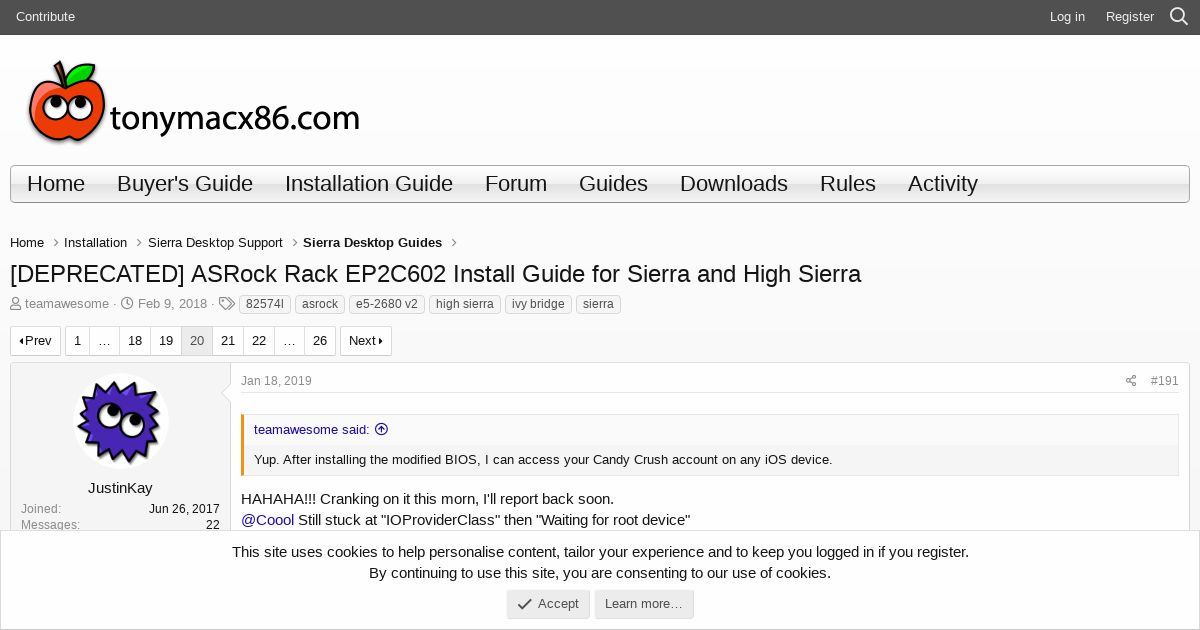The width and height of the screenshot is (1200, 630).
Task: Expand second pagination ellipsis
Action: pyautogui.click(x=289, y=341)
